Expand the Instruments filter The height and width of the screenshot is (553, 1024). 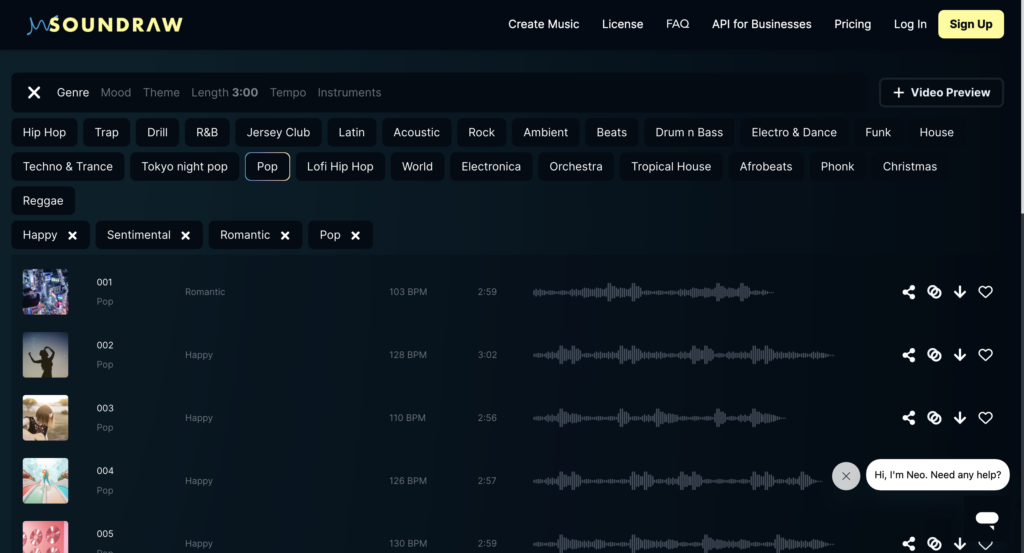(x=349, y=92)
